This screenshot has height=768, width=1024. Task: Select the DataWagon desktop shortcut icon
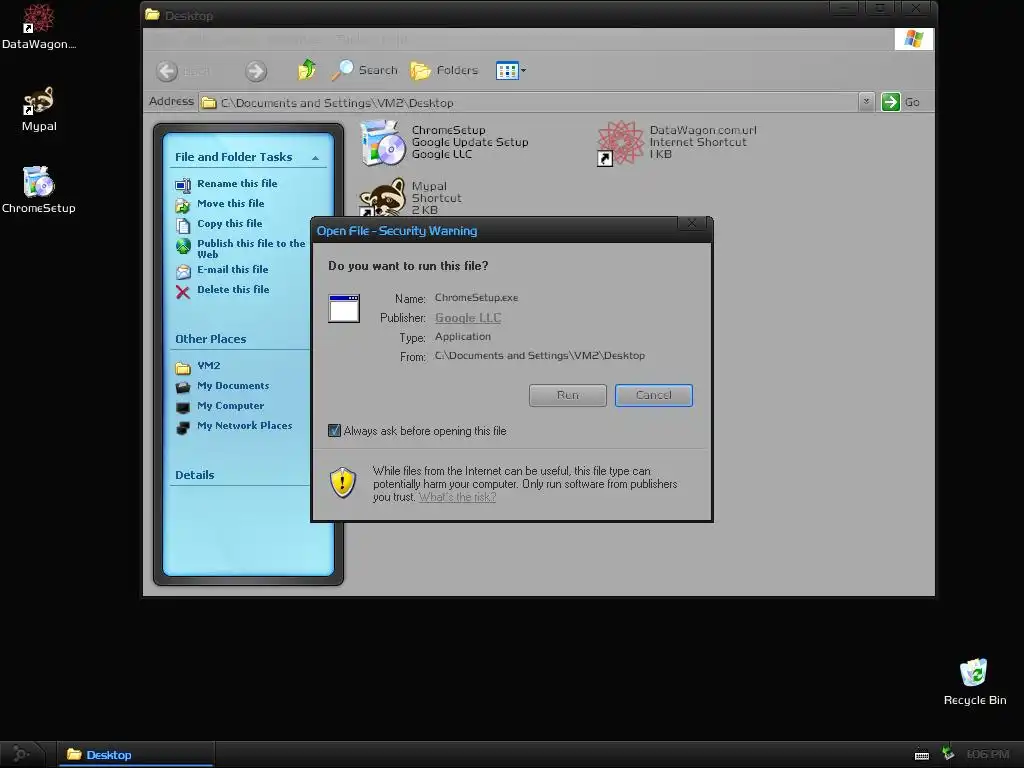pyautogui.click(x=39, y=27)
